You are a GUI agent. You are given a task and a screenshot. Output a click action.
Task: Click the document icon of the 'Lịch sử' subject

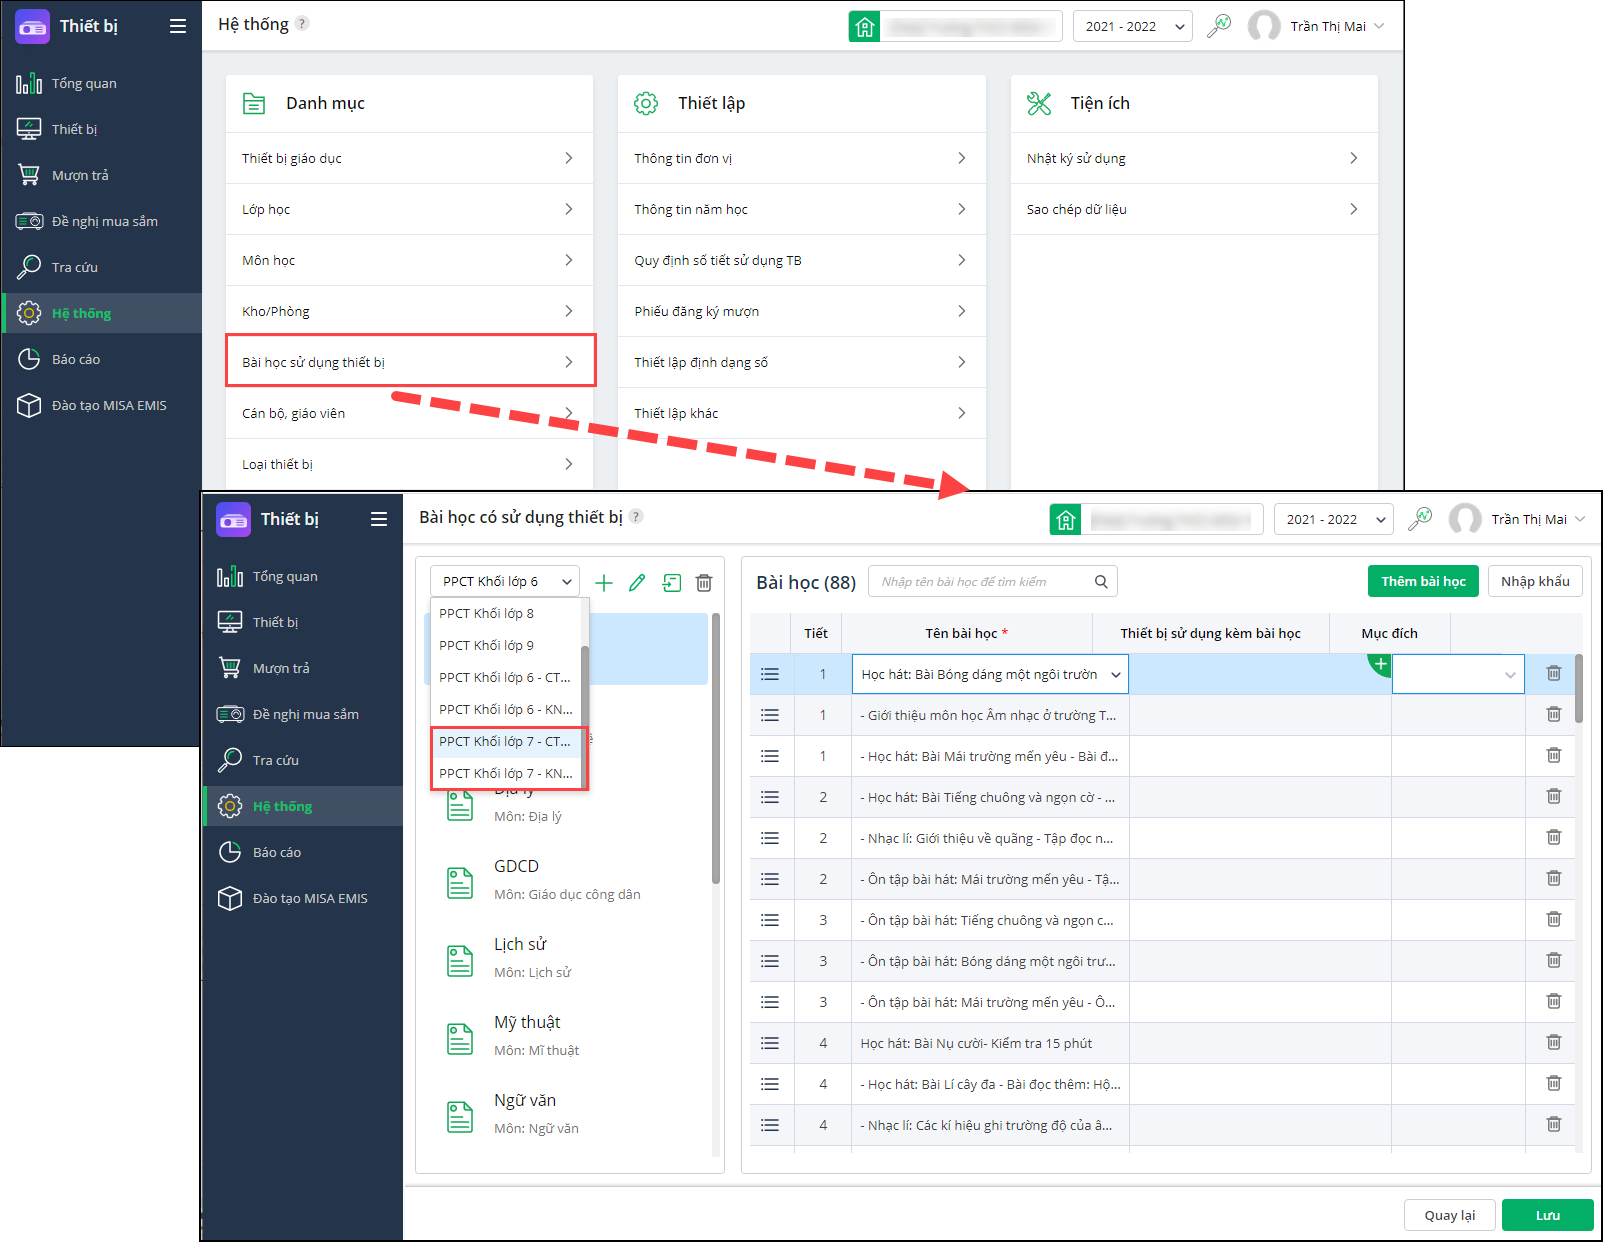click(x=460, y=960)
